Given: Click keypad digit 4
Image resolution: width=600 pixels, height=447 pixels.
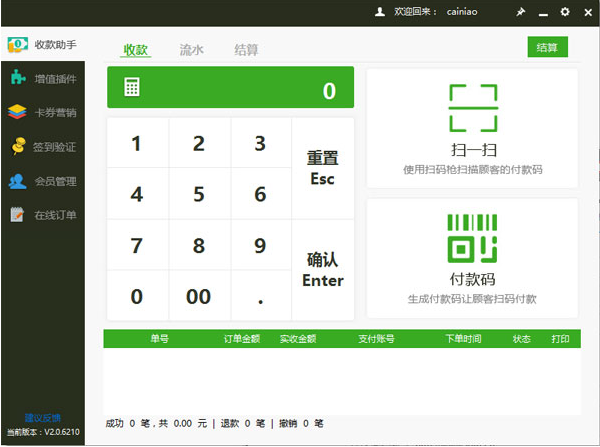Looking at the screenshot, I should coord(137,194).
